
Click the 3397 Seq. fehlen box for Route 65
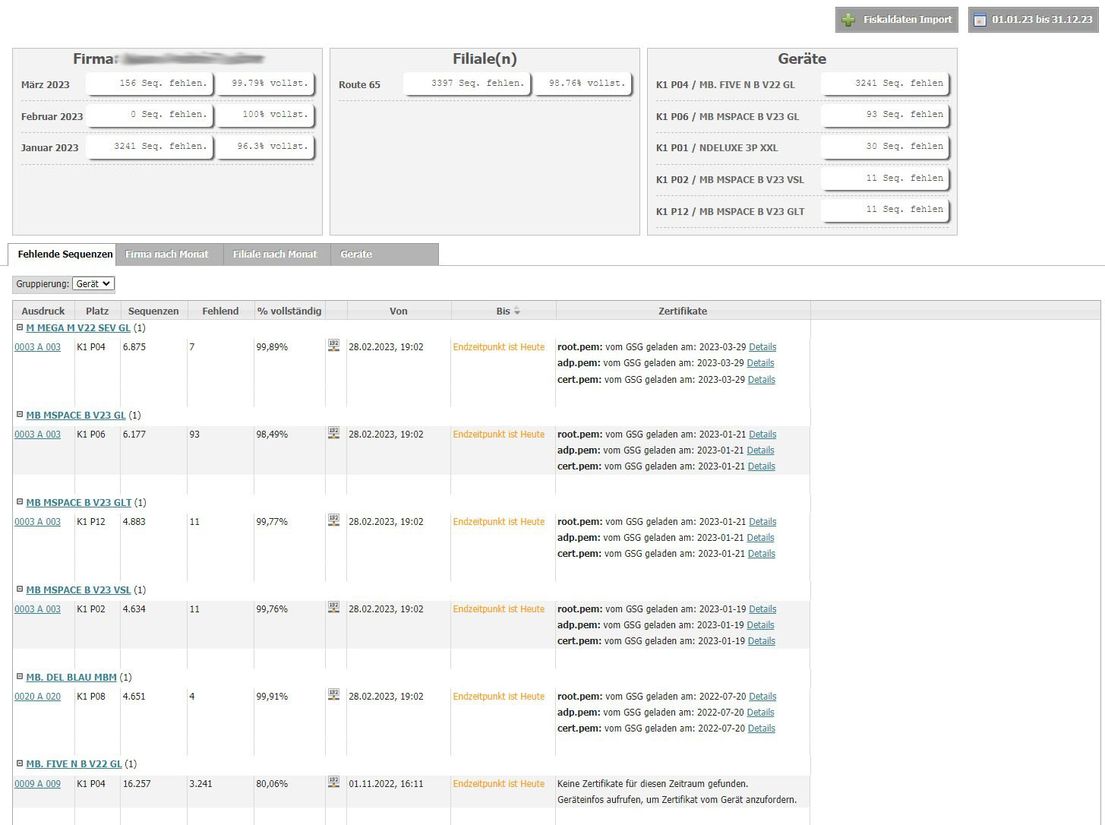[467, 83]
